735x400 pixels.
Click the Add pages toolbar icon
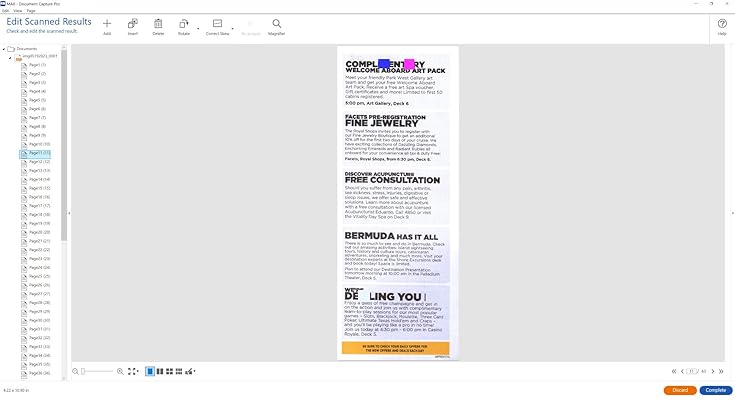(107, 24)
